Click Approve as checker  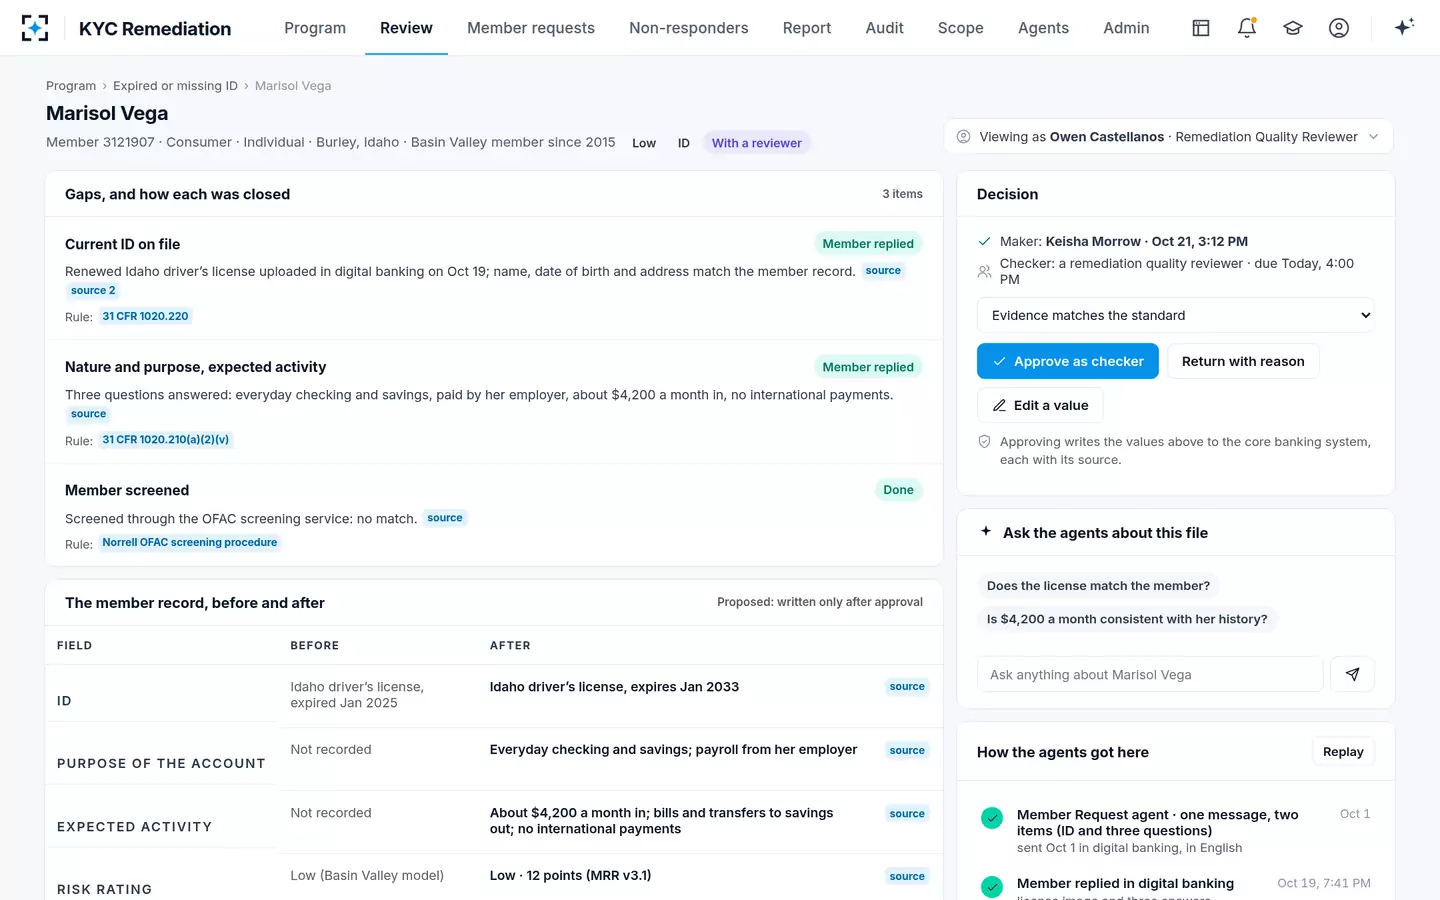coord(1068,361)
